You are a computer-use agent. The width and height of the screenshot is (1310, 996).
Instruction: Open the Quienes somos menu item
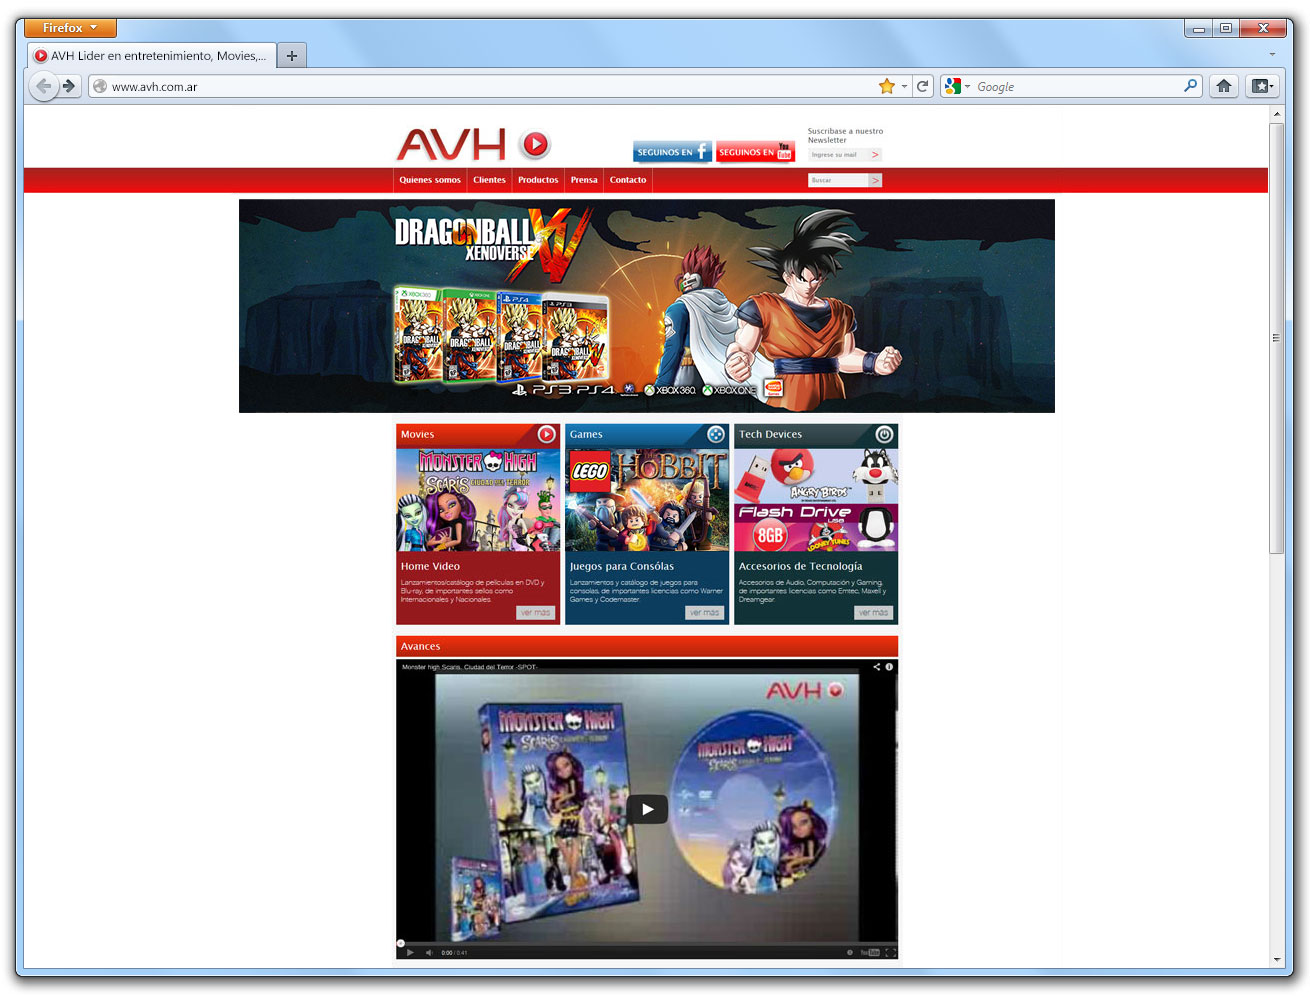point(430,180)
